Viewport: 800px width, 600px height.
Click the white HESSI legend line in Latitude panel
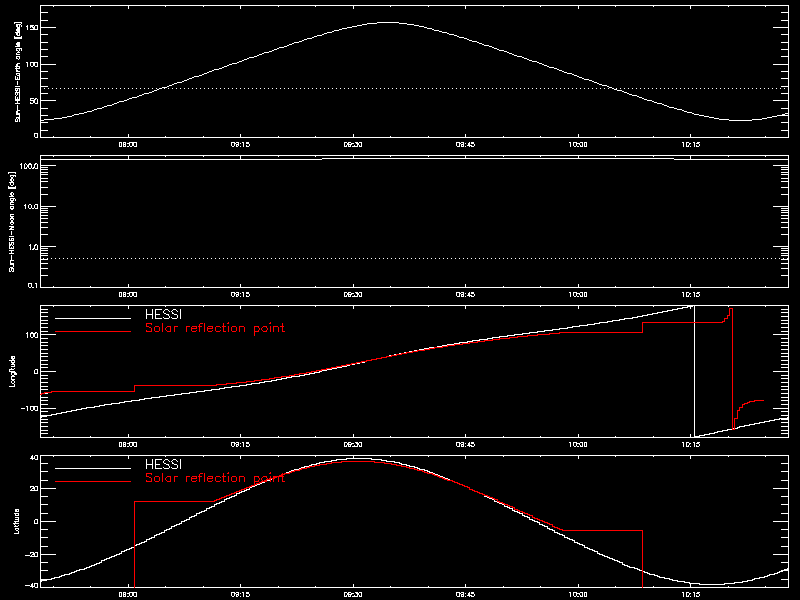point(93,468)
